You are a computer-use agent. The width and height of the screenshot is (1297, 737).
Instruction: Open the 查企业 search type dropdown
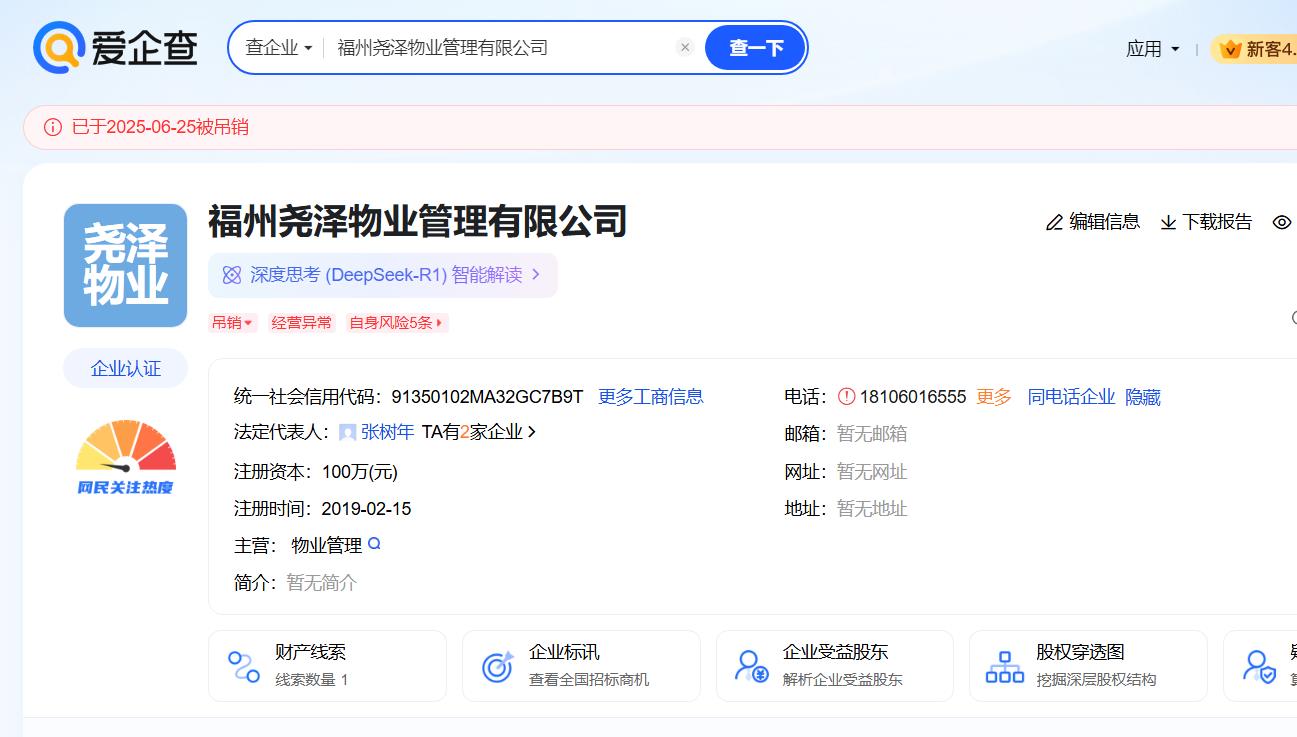coord(279,48)
